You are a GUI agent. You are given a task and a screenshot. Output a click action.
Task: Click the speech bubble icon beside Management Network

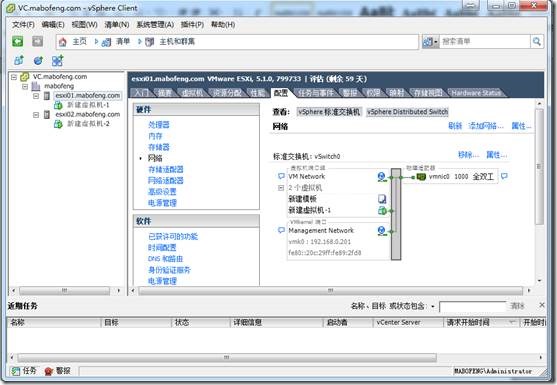281,231
